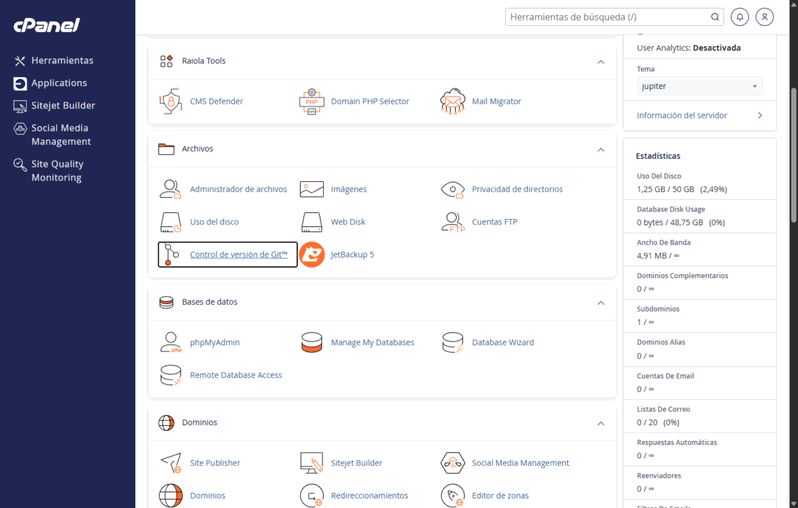
Task: Click the Web Disk drive icon
Action: (x=311, y=222)
